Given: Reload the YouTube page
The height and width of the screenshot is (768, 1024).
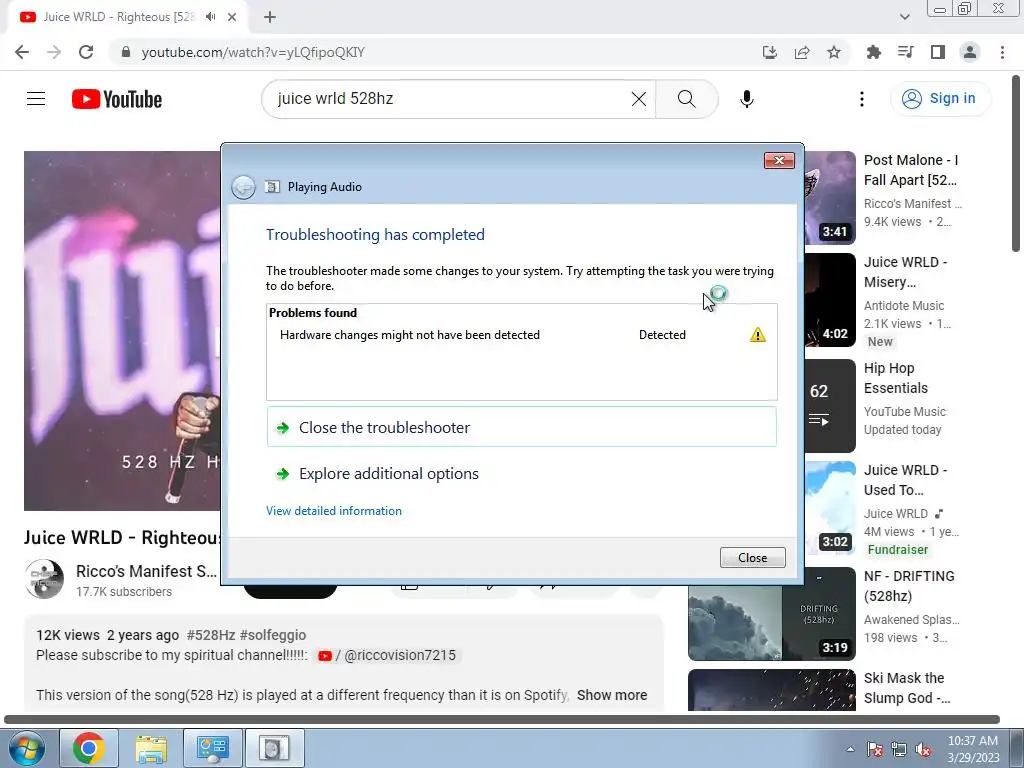Looking at the screenshot, I should pyautogui.click(x=86, y=52).
